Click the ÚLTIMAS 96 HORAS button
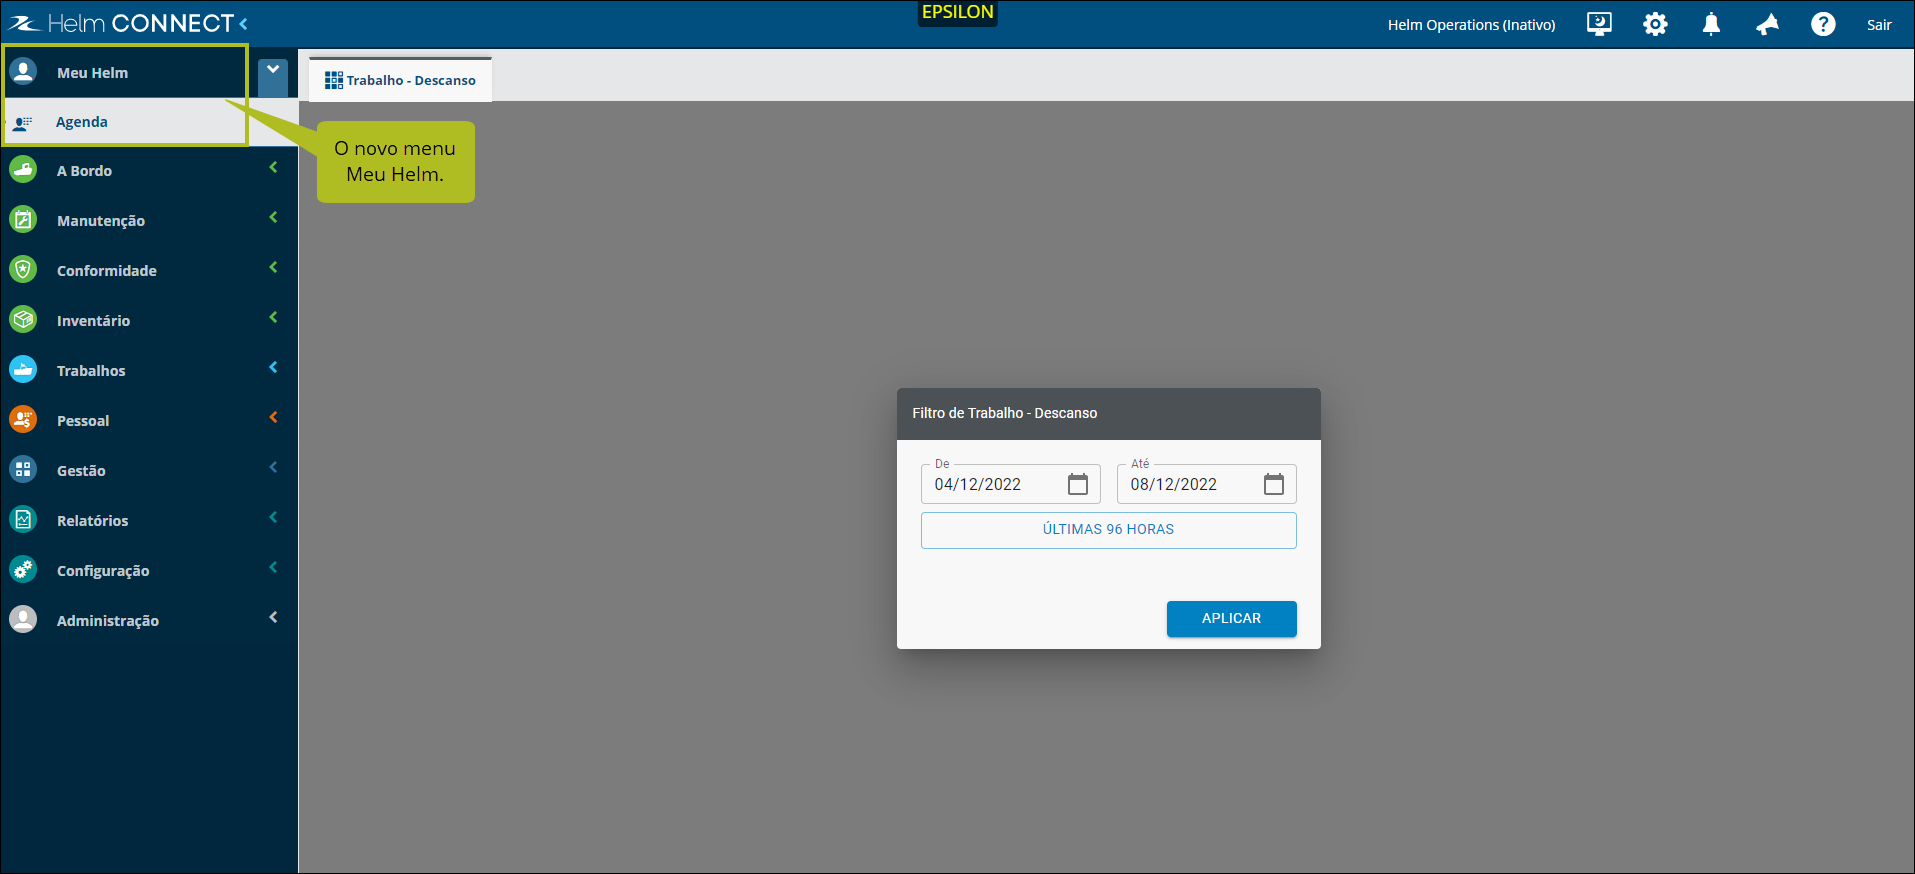 pyautogui.click(x=1108, y=530)
